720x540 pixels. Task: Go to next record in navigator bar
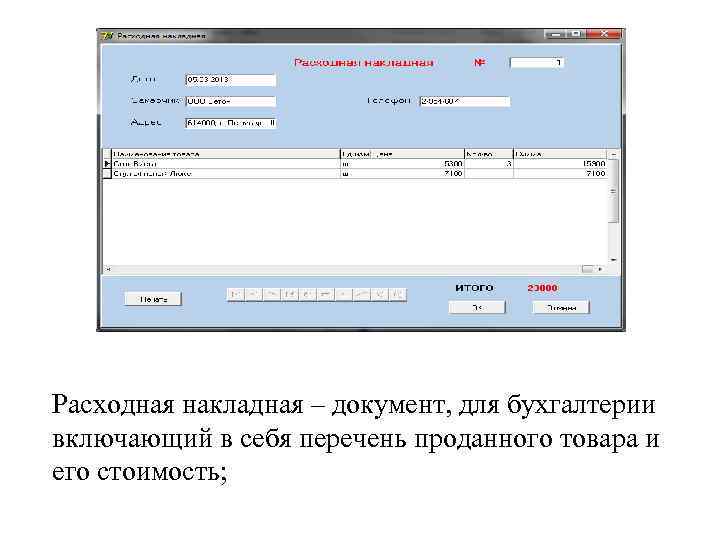pos(271,294)
